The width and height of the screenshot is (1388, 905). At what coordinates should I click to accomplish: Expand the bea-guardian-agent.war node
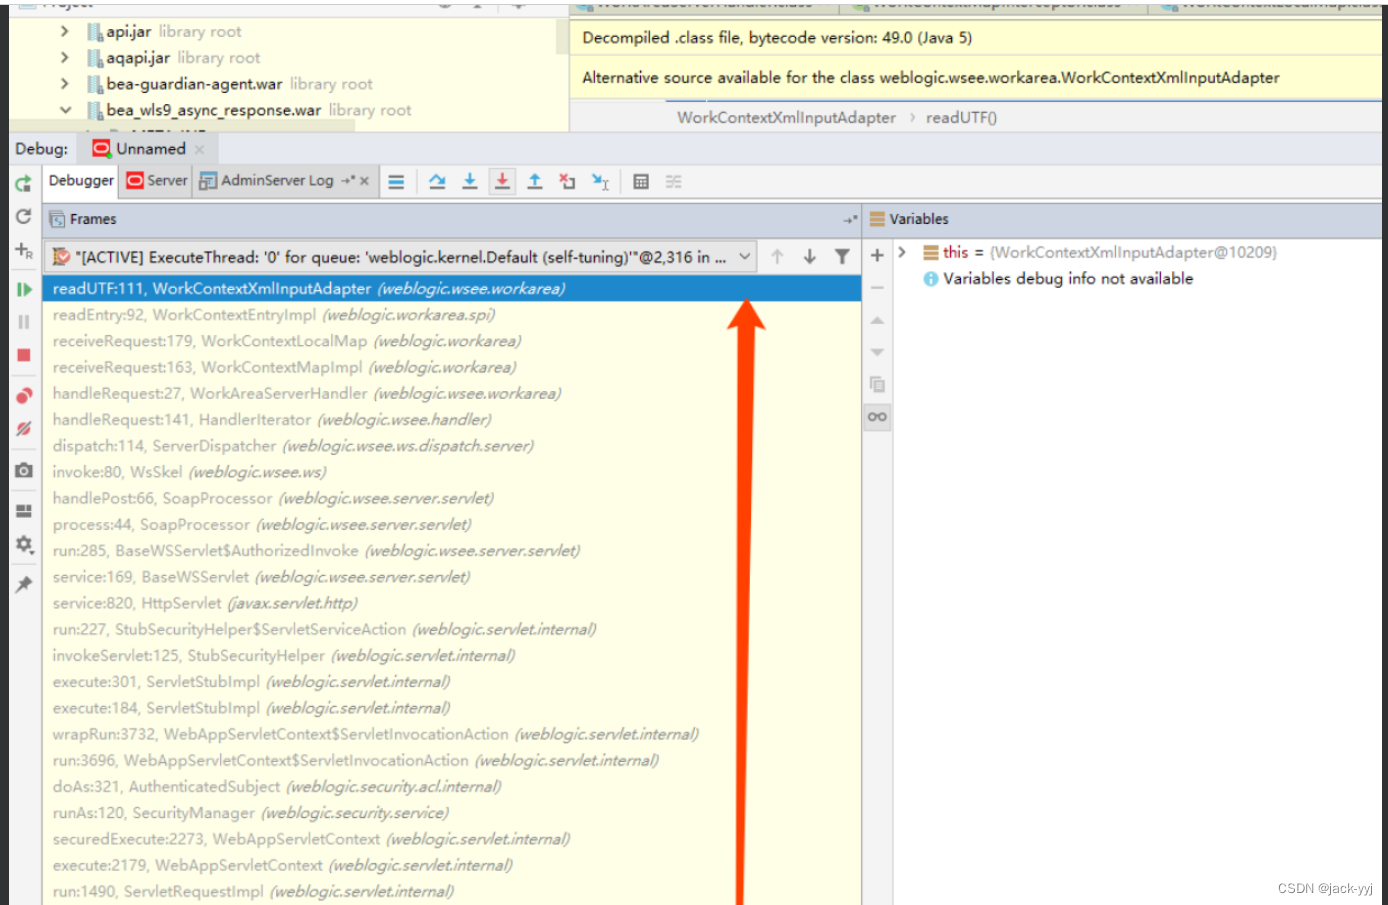65,84
